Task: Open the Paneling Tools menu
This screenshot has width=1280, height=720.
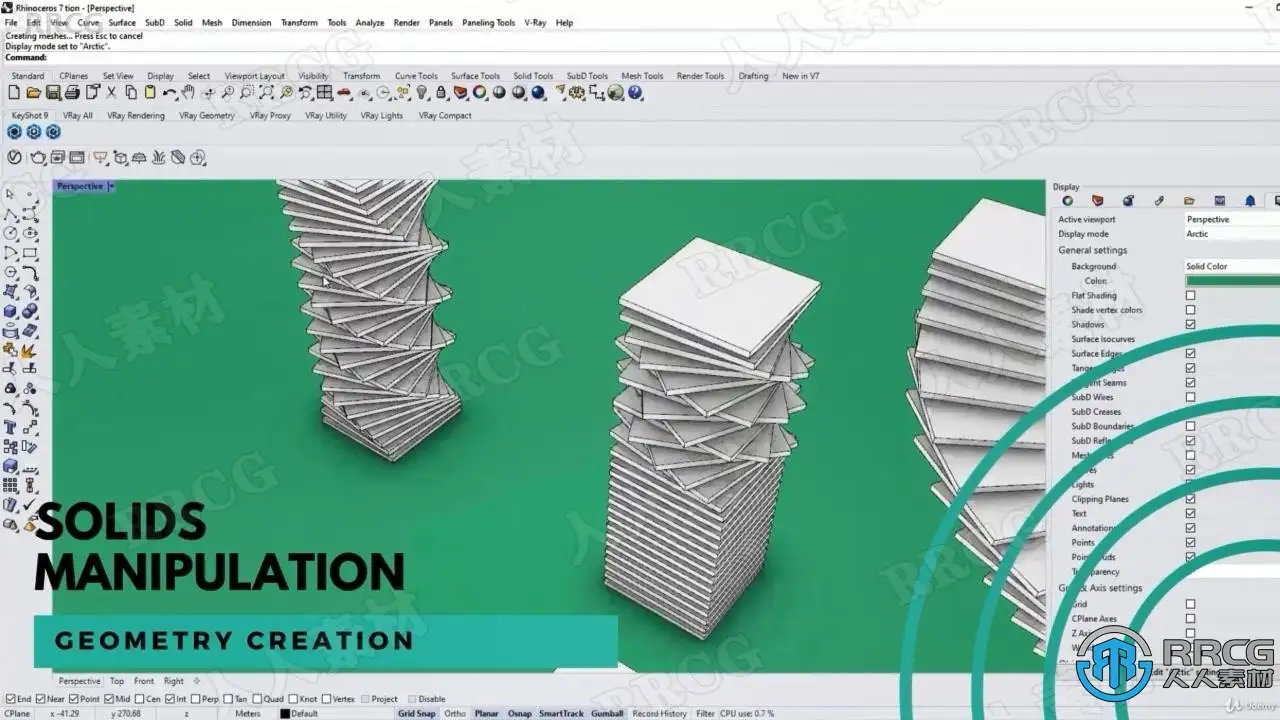Action: pyautogui.click(x=488, y=22)
